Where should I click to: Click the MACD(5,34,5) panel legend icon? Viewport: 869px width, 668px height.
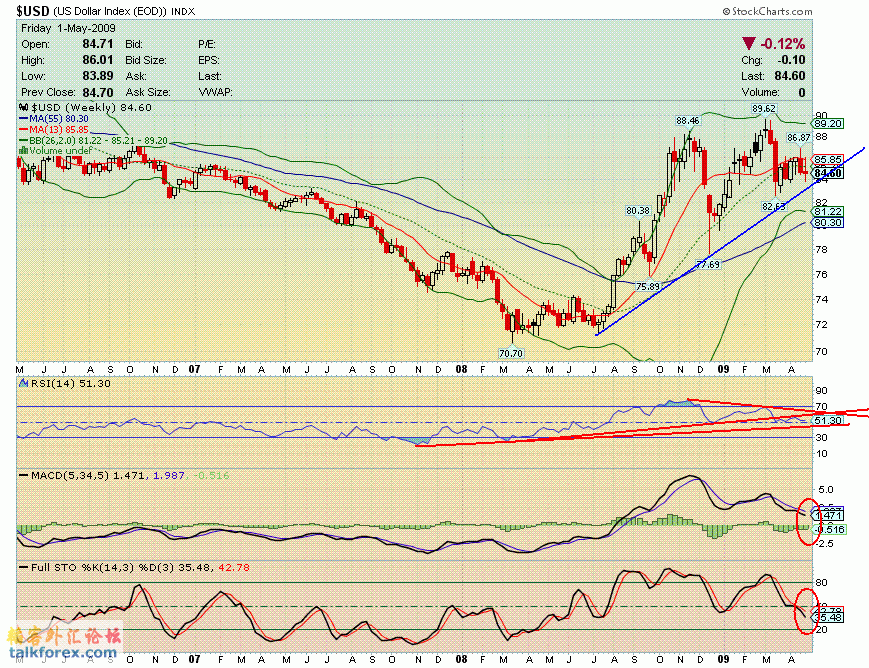click(x=22, y=475)
